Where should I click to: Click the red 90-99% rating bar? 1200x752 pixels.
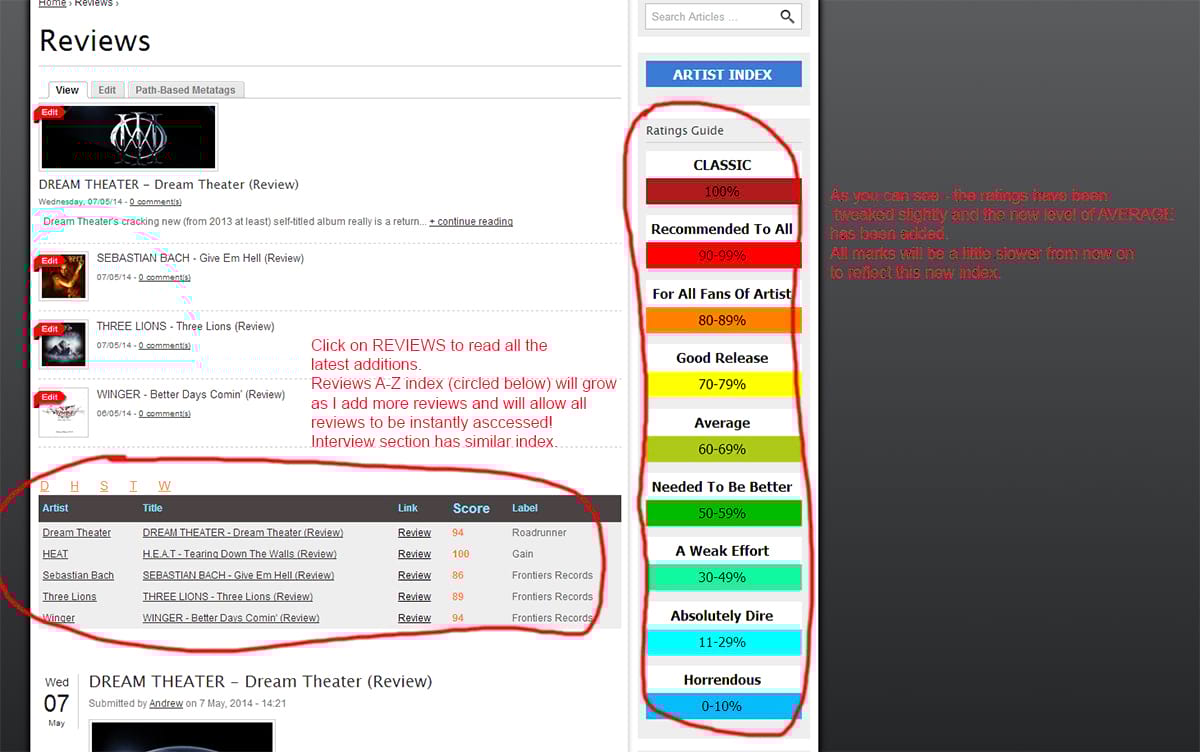pos(723,255)
